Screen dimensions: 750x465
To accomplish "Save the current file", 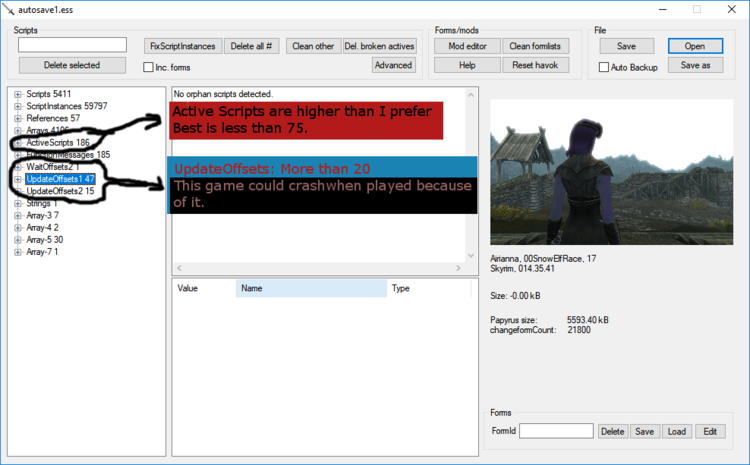I will (x=627, y=46).
